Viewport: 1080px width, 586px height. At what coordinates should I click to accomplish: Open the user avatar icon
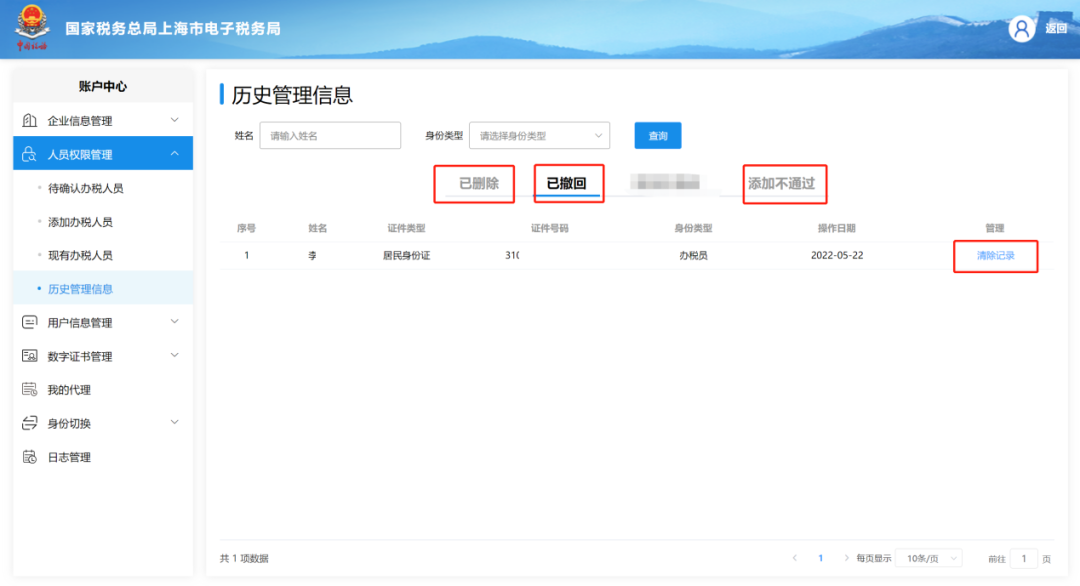tap(1021, 29)
